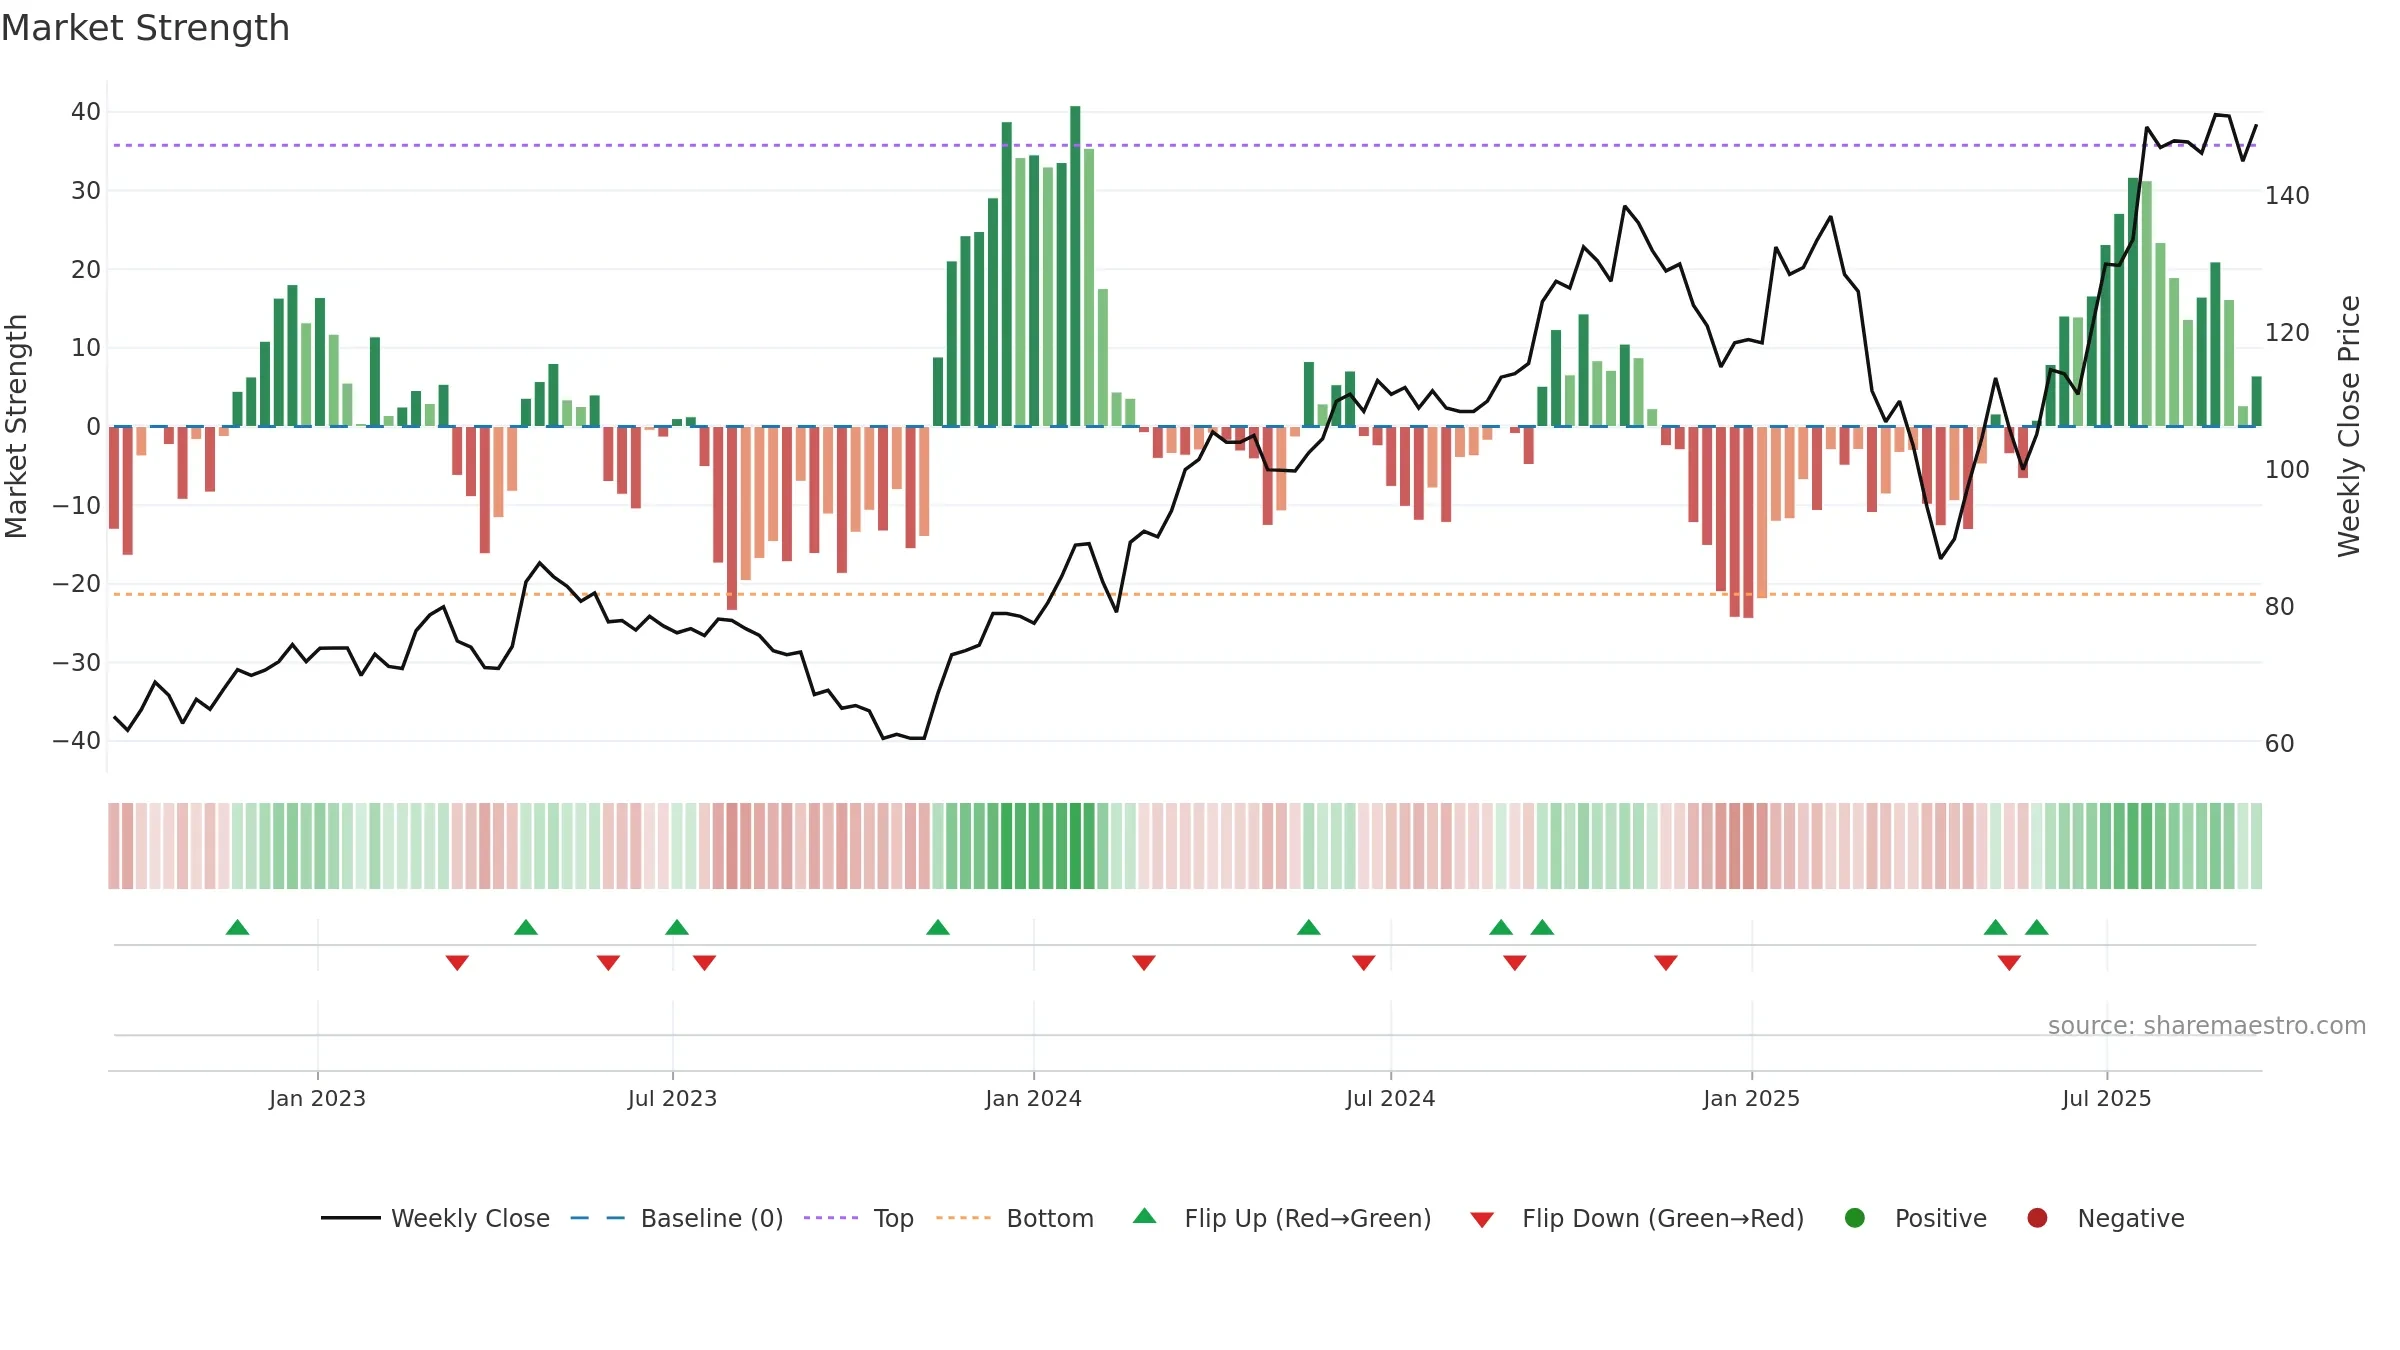The width and height of the screenshot is (2400, 1350).
Task: Toggle the Baseline (0) legend entry
Action: (x=677, y=1218)
